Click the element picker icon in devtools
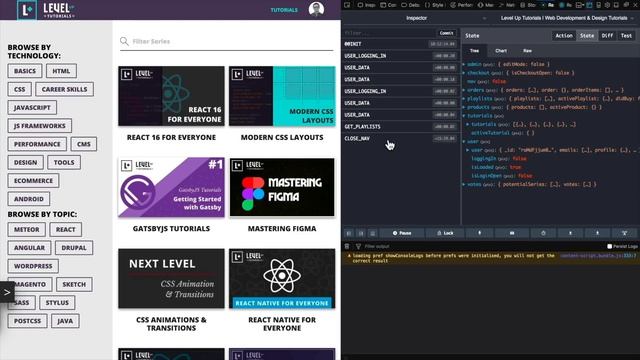 pos(347,5)
